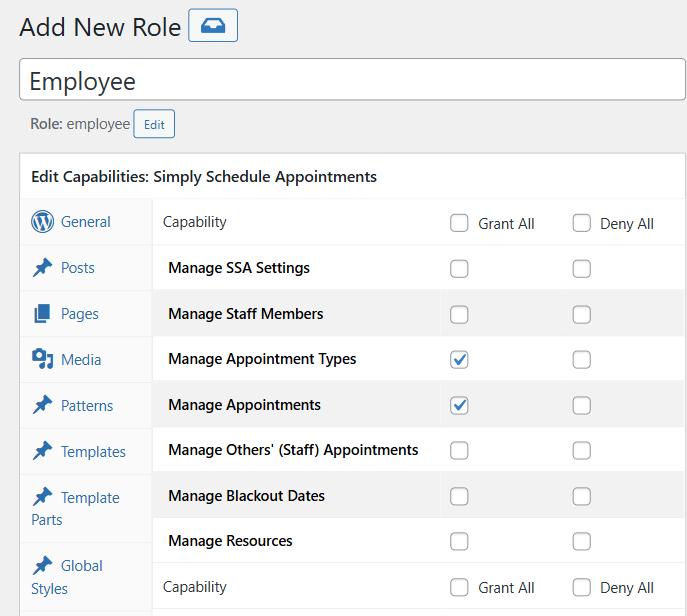This screenshot has height=616, width=687.
Task: Switch to the Media capabilities tab
Action: pyautogui.click(x=86, y=359)
